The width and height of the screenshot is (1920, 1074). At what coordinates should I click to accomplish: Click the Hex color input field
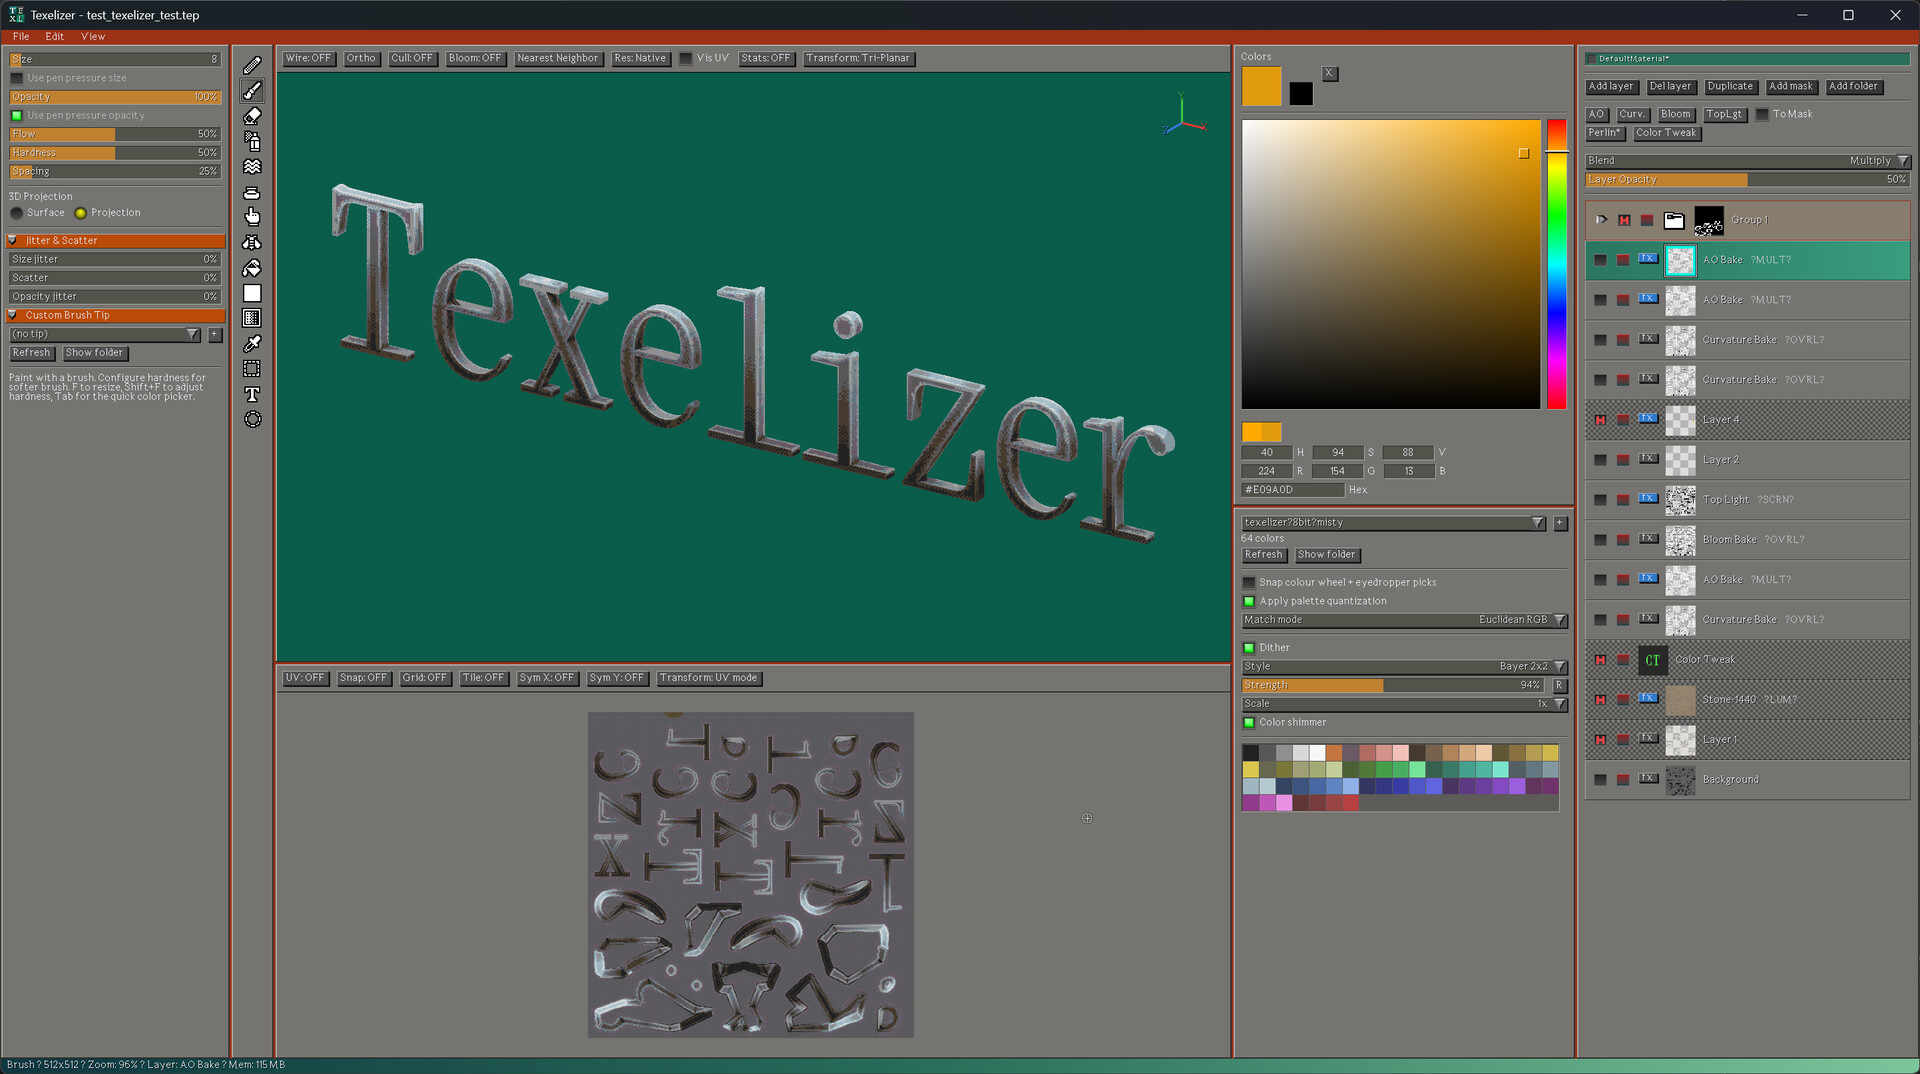coord(1293,490)
